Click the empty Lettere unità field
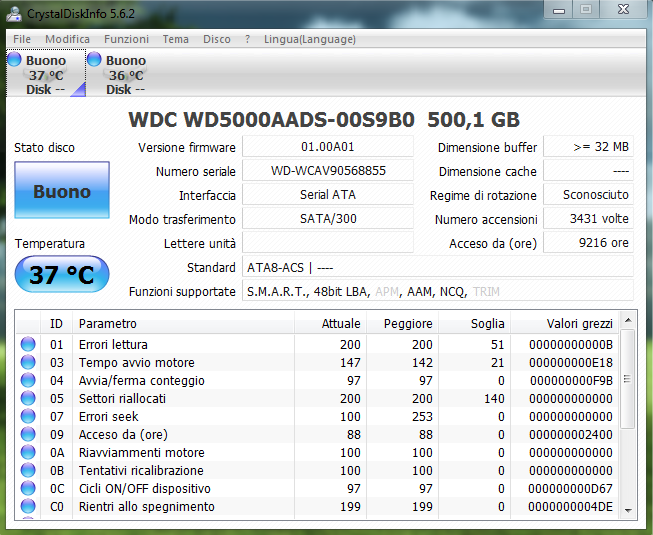Image resolution: width=653 pixels, height=535 pixels. (328, 243)
